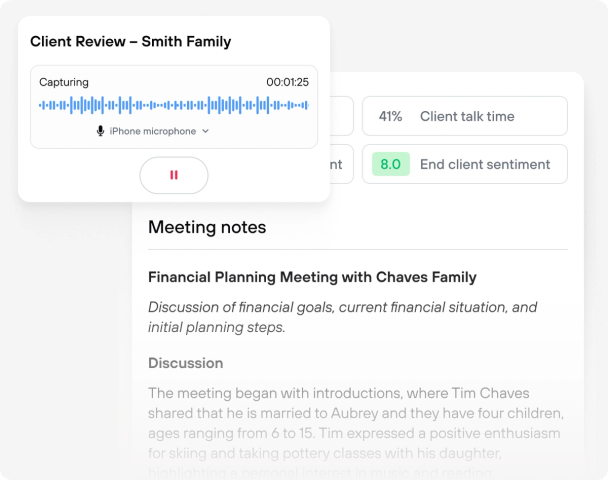Image resolution: width=608 pixels, height=480 pixels.
Task: Click the blue audio waveform
Action: [173, 105]
